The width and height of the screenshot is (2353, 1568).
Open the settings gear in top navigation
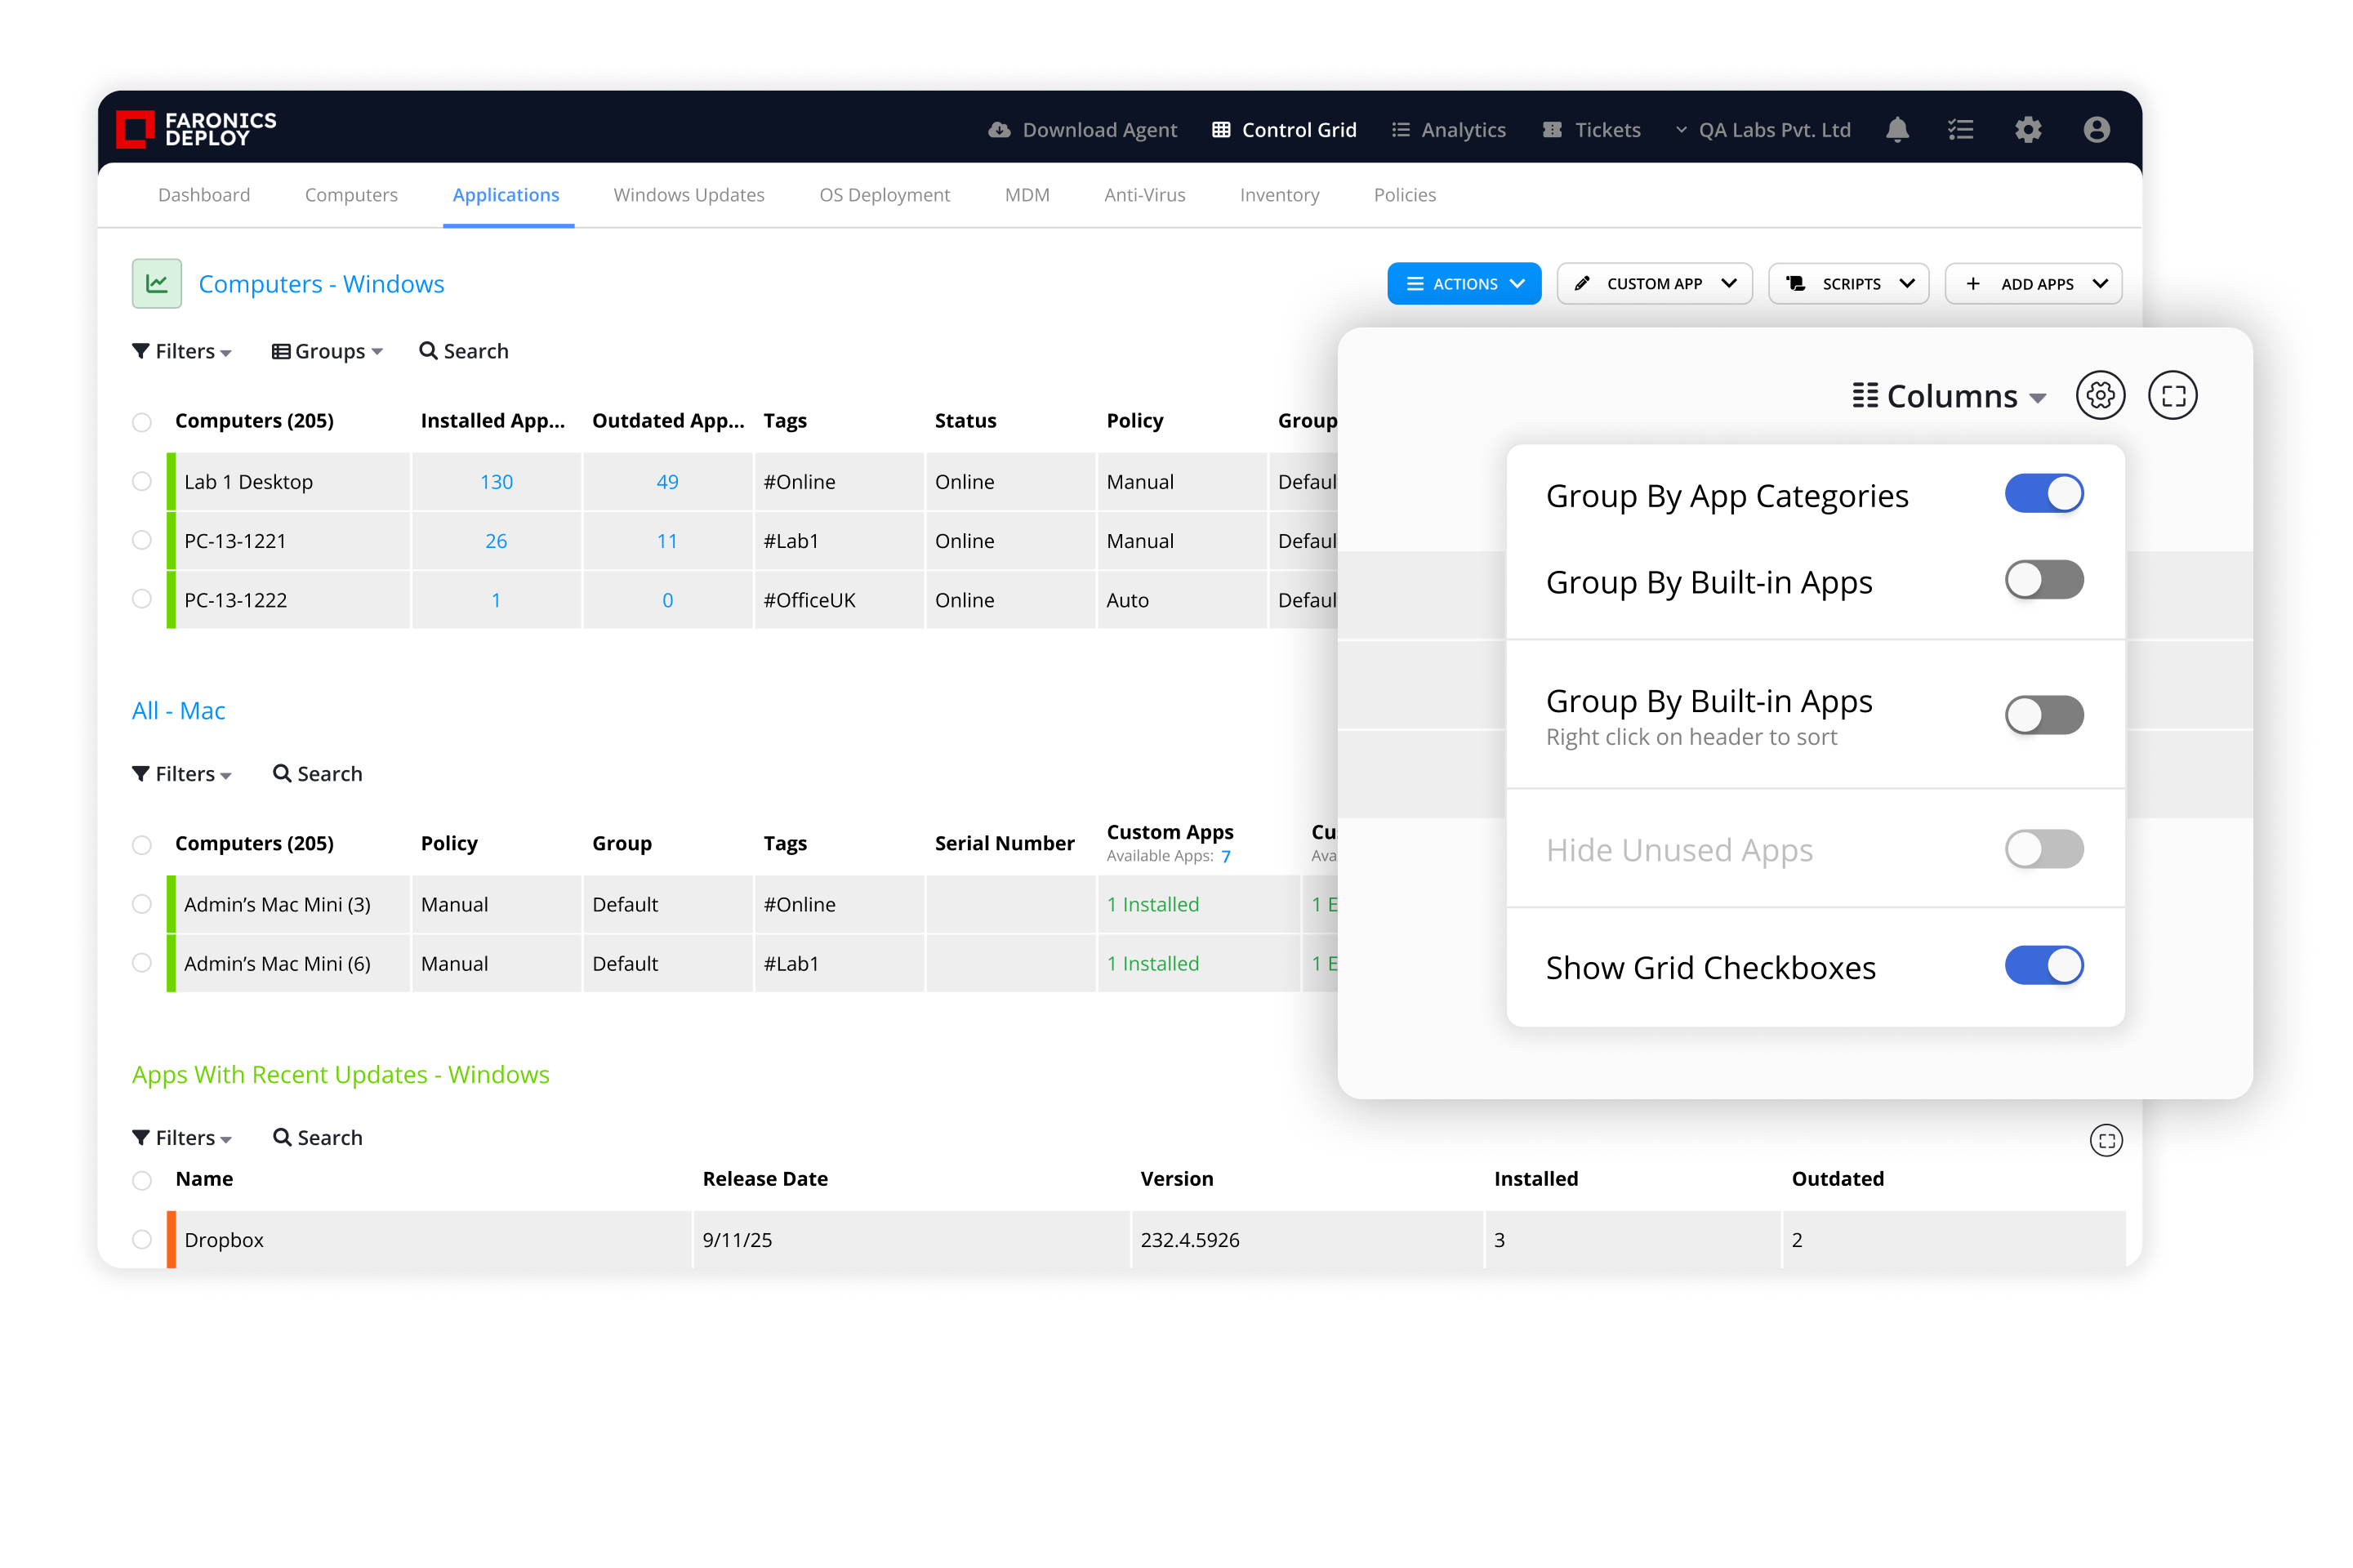click(x=2027, y=130)
